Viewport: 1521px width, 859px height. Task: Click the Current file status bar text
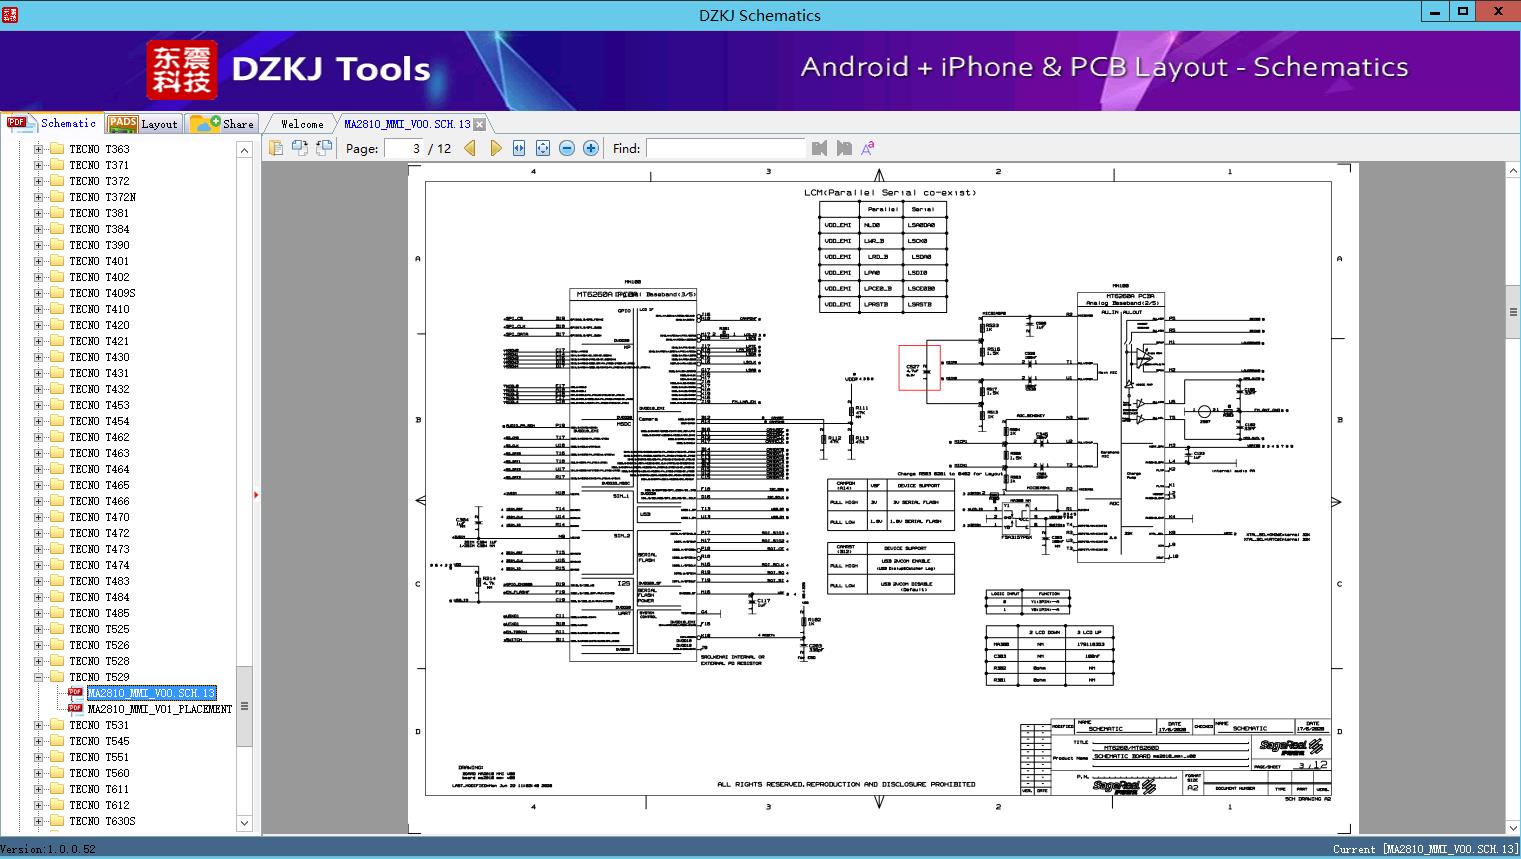[x=1425, y=849]
